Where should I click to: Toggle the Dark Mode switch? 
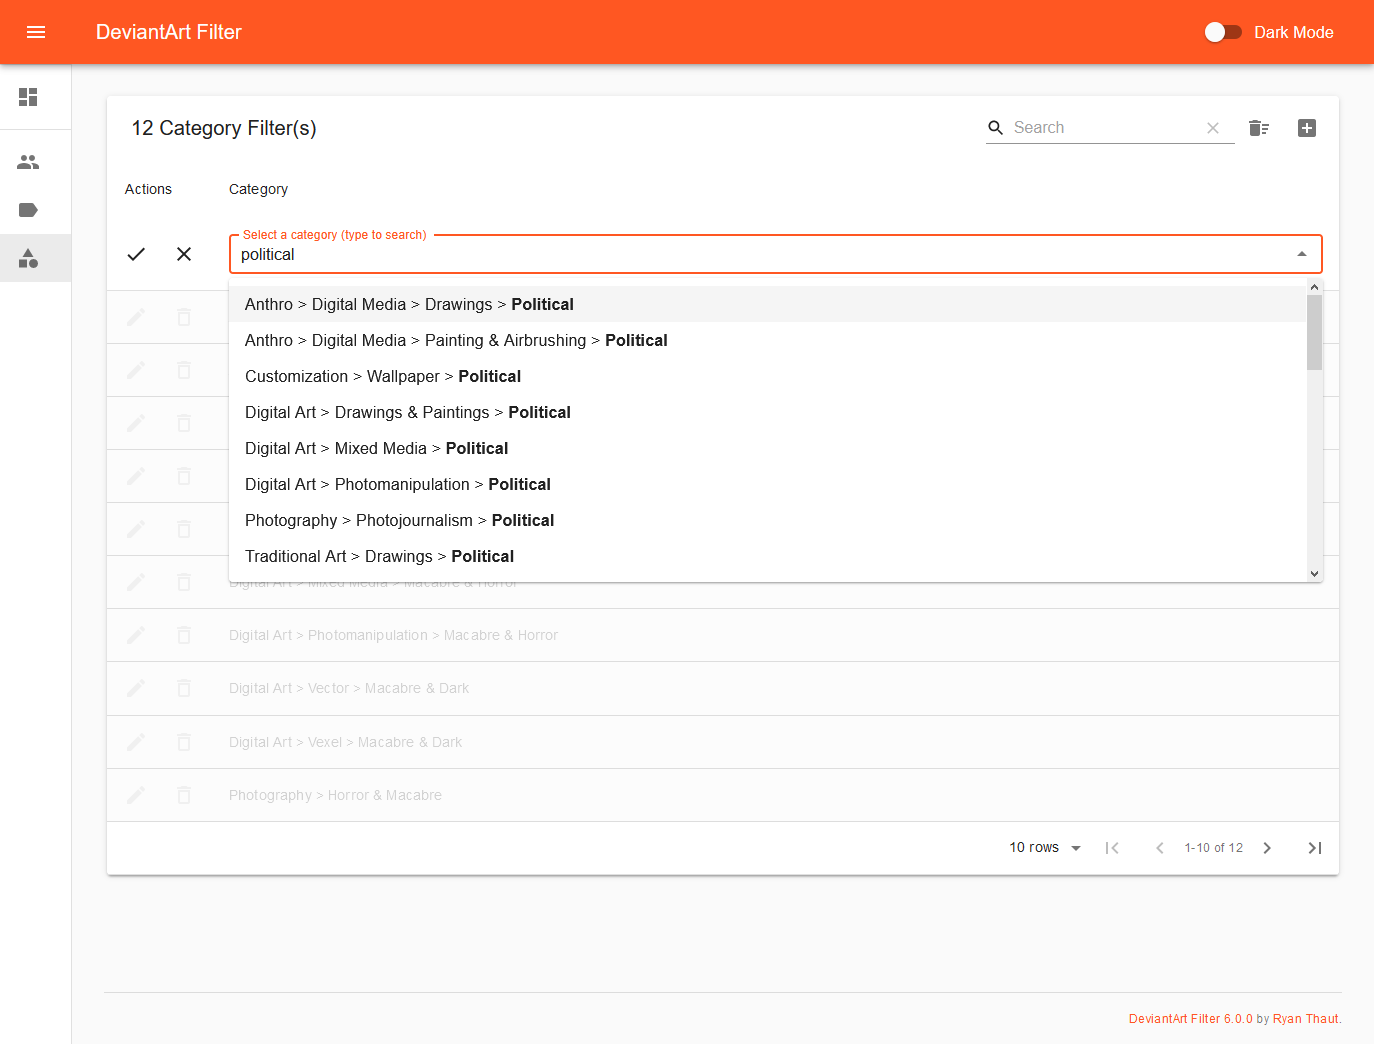pos(1222,32)
